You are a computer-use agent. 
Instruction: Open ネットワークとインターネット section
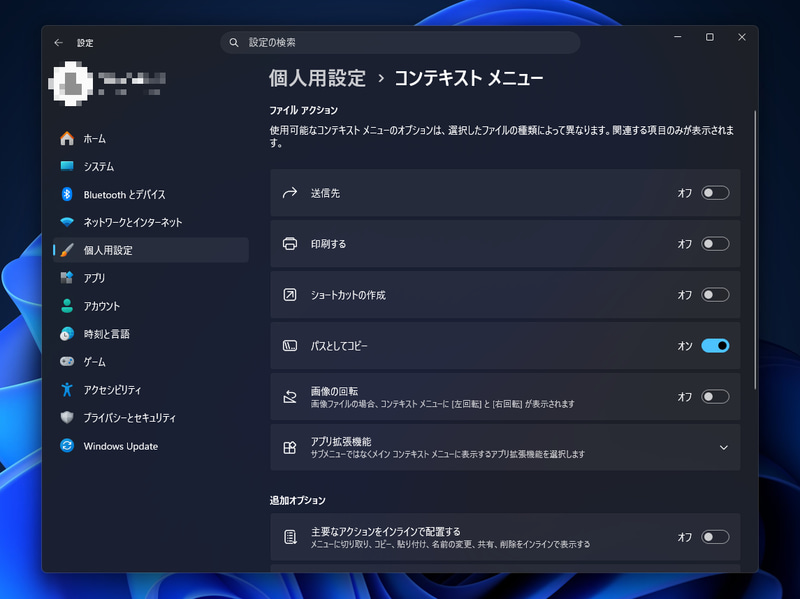pyautogui.click(x=151, y=222)
